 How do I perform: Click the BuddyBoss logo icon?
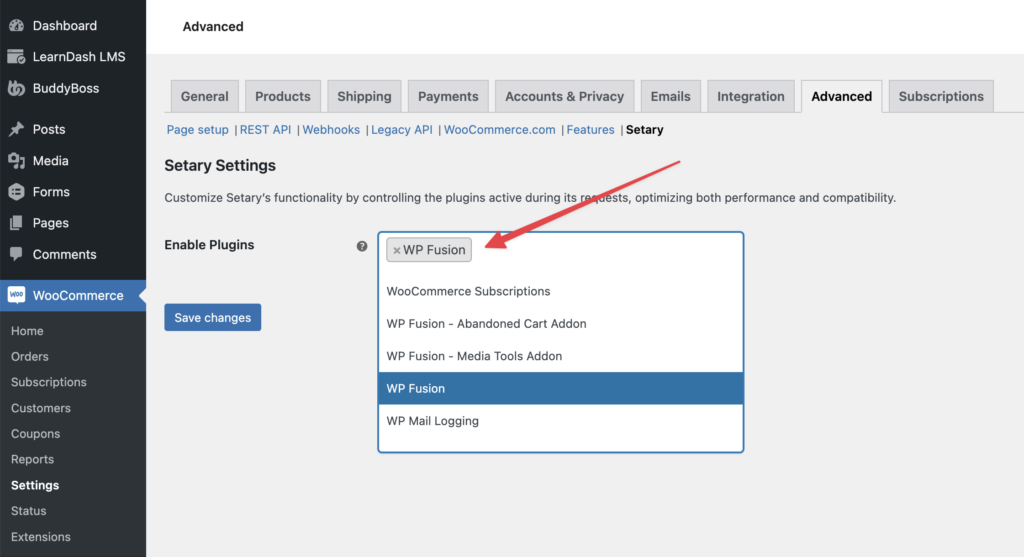coord(16,88)
